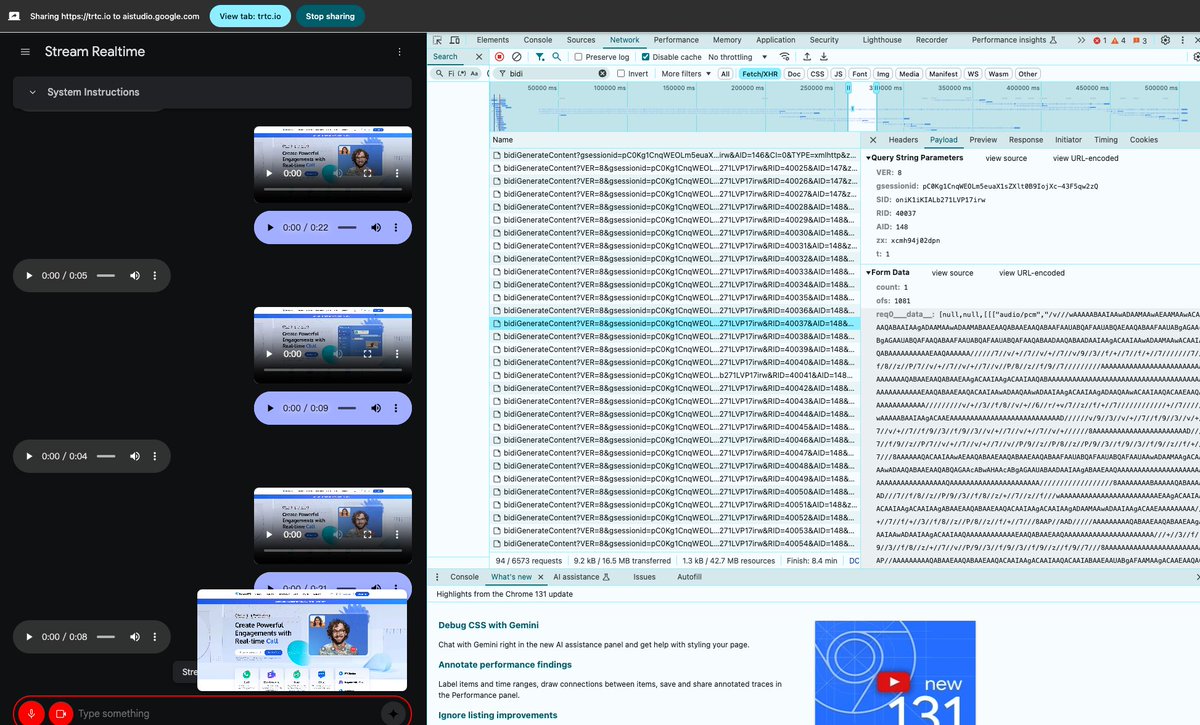Click the Stop sharing button
This screenshot has width=1200, height=725.
coord(330,16)
